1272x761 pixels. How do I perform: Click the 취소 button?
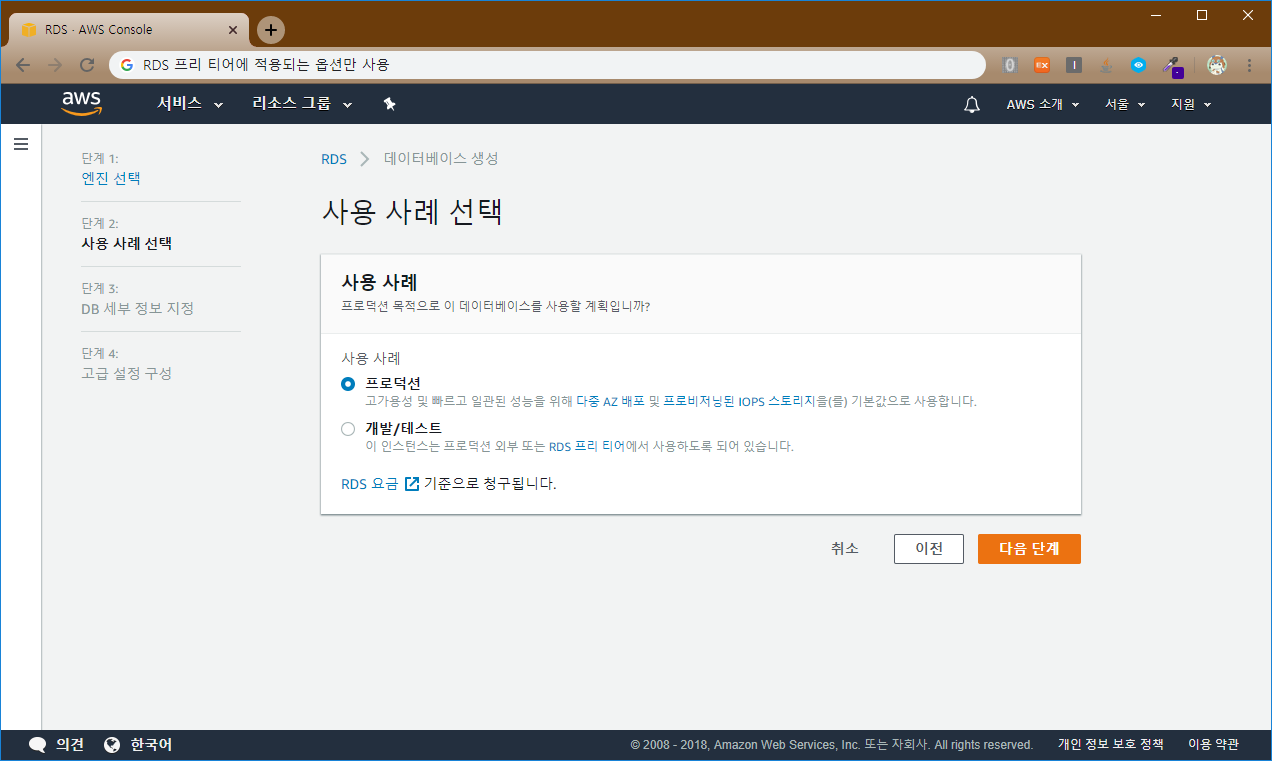845,549
